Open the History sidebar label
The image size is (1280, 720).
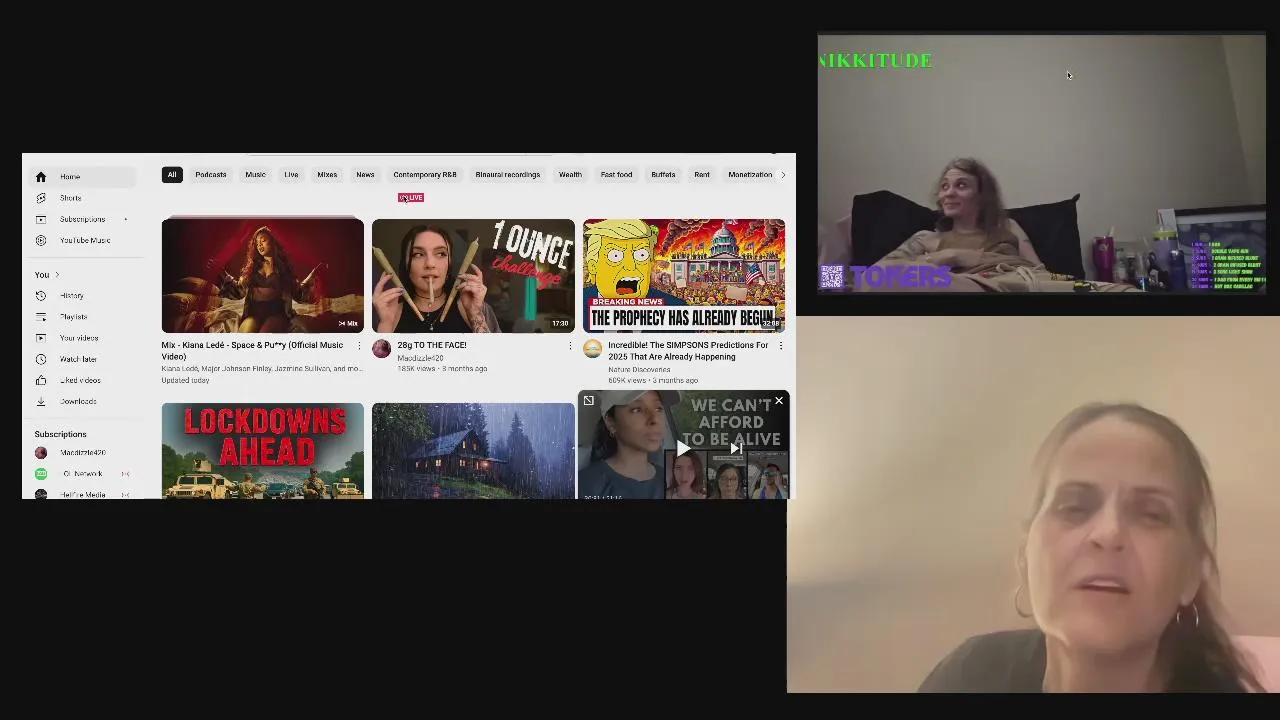pos(72,296)
